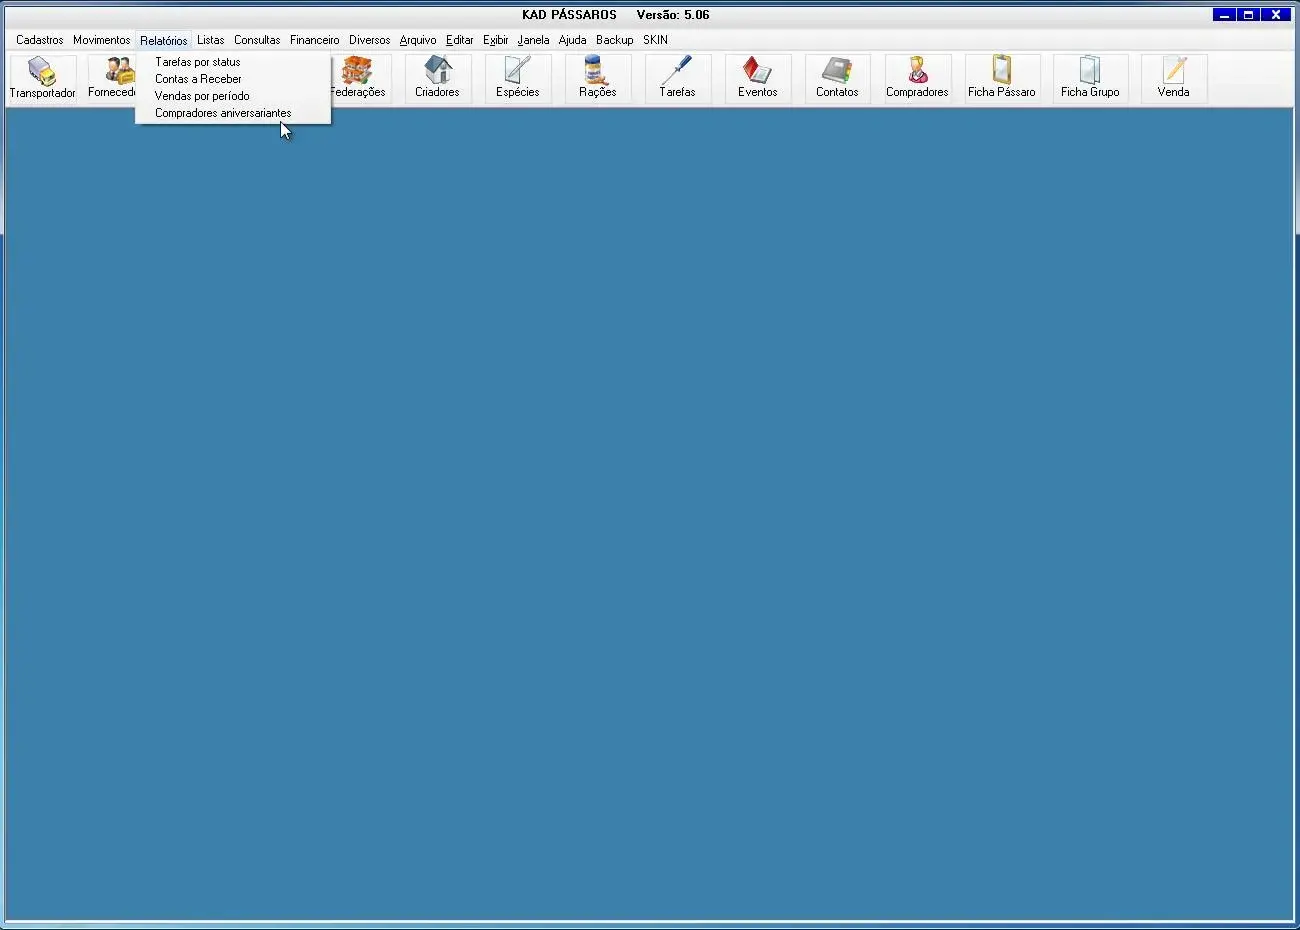Open the Backup menu
Viewport: 1300px width, 930px height.
614,40
